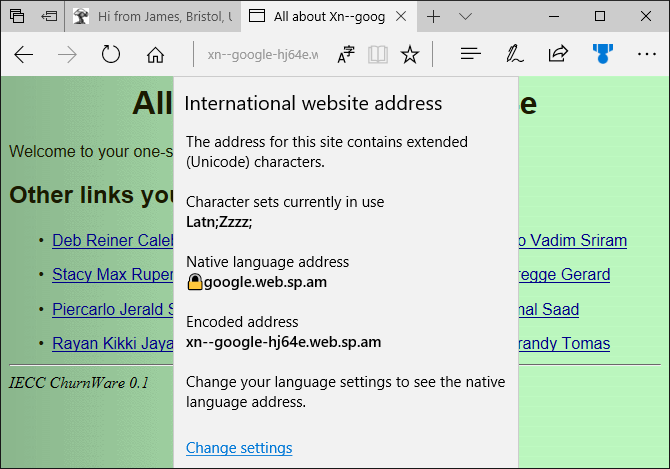
Task: Maximize the browser window
Action: [599, 17]
